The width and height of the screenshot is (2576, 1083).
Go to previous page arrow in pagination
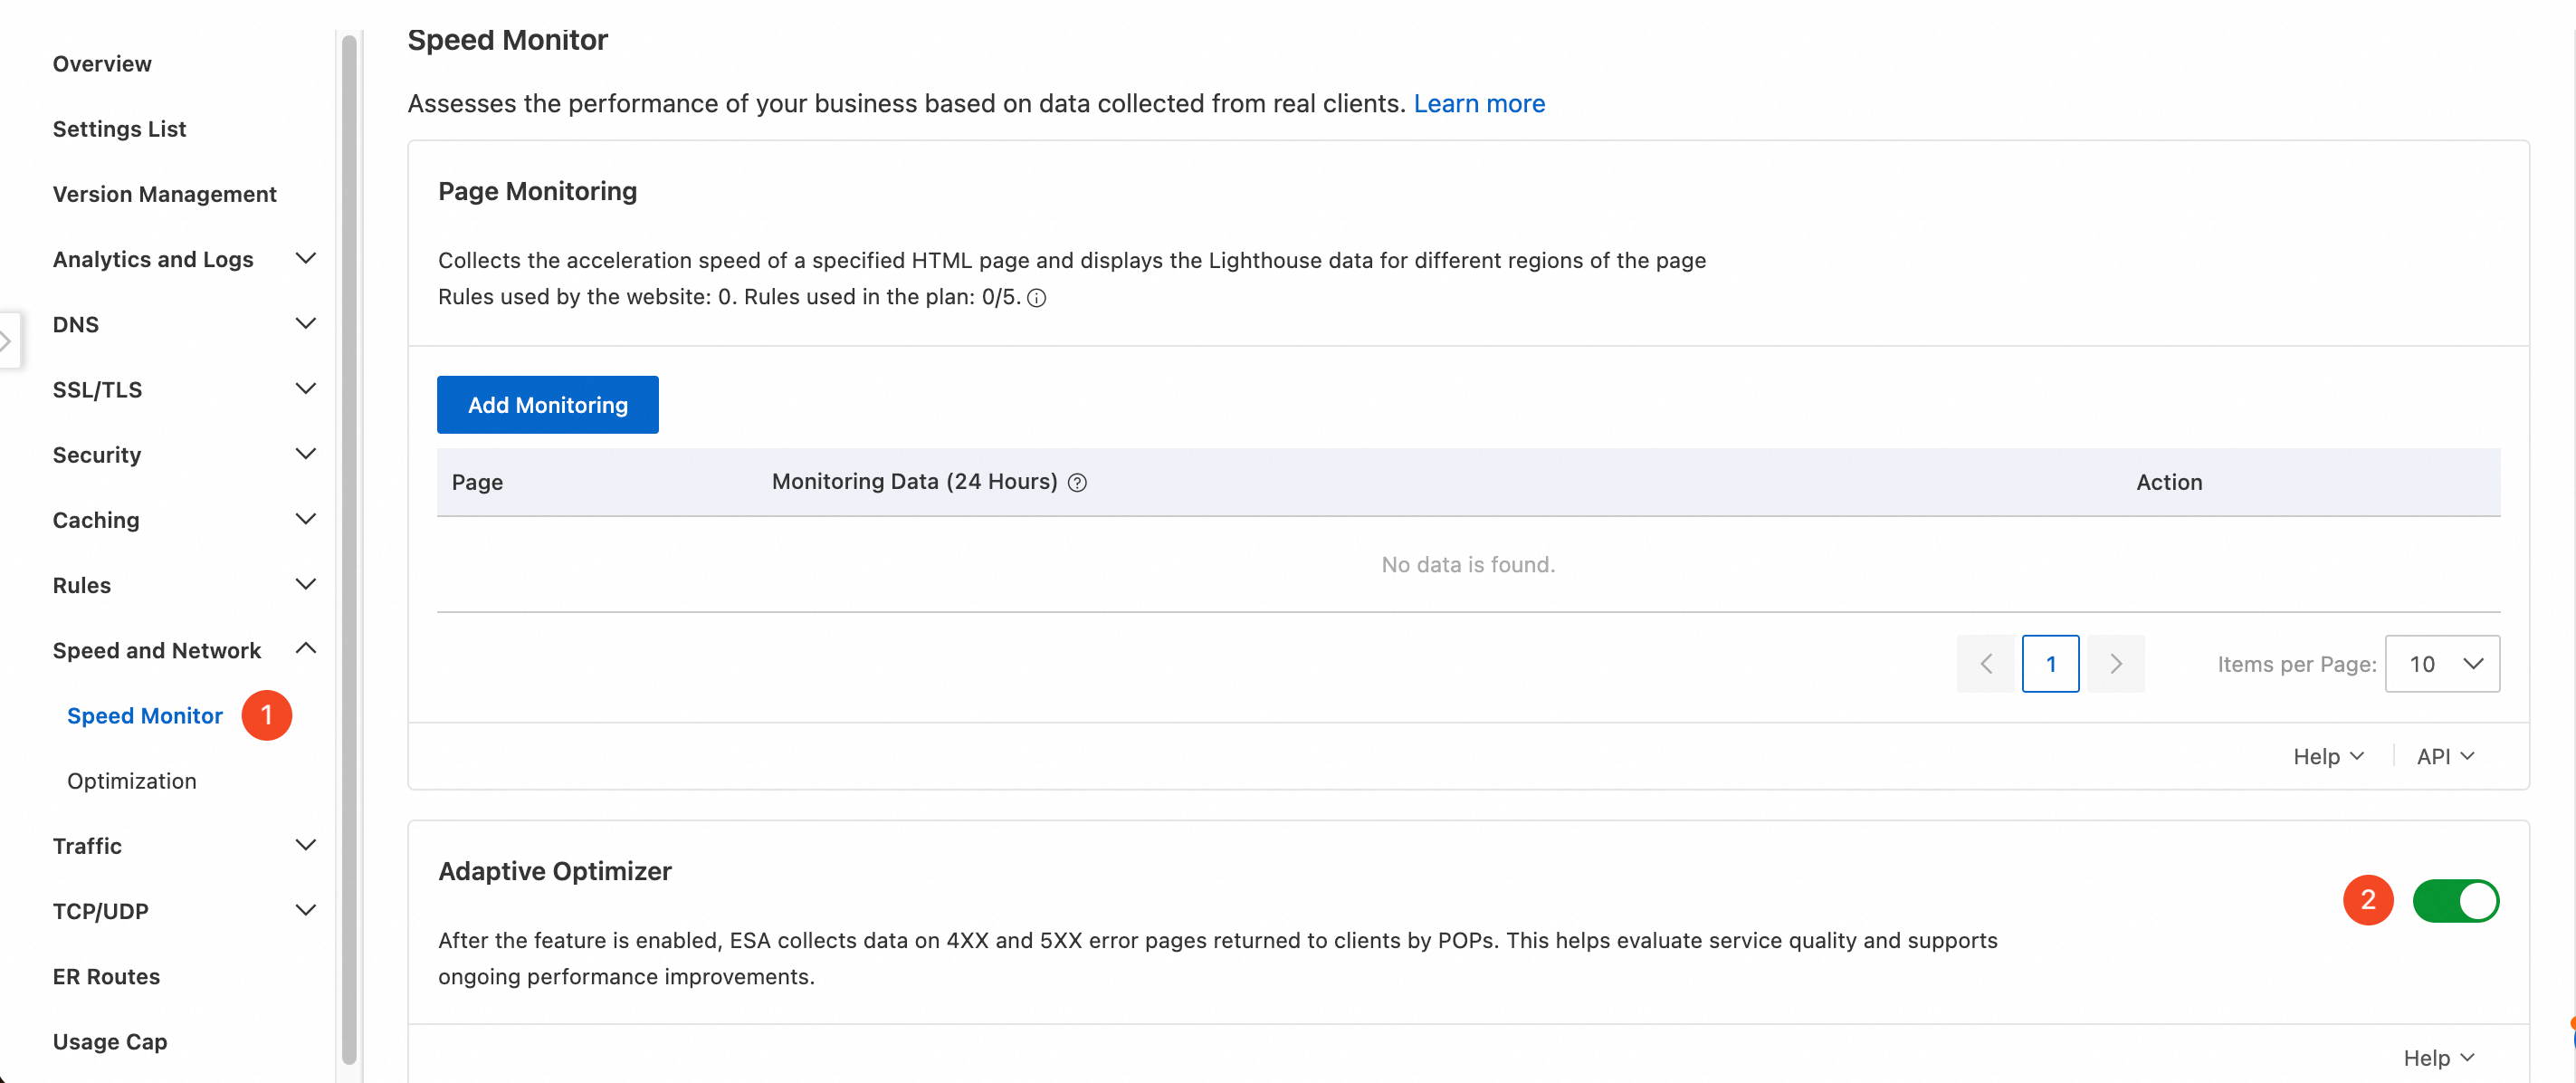click(1986, 664)
